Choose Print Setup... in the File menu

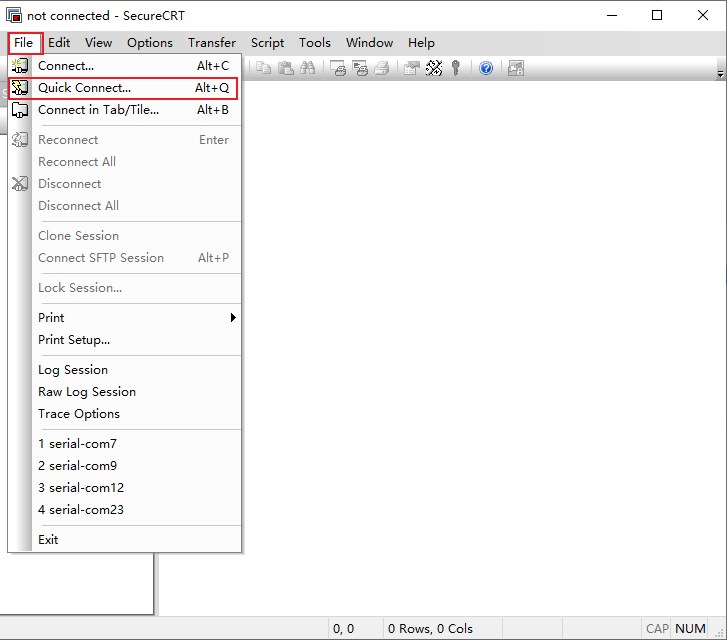(x=74, y=340)
